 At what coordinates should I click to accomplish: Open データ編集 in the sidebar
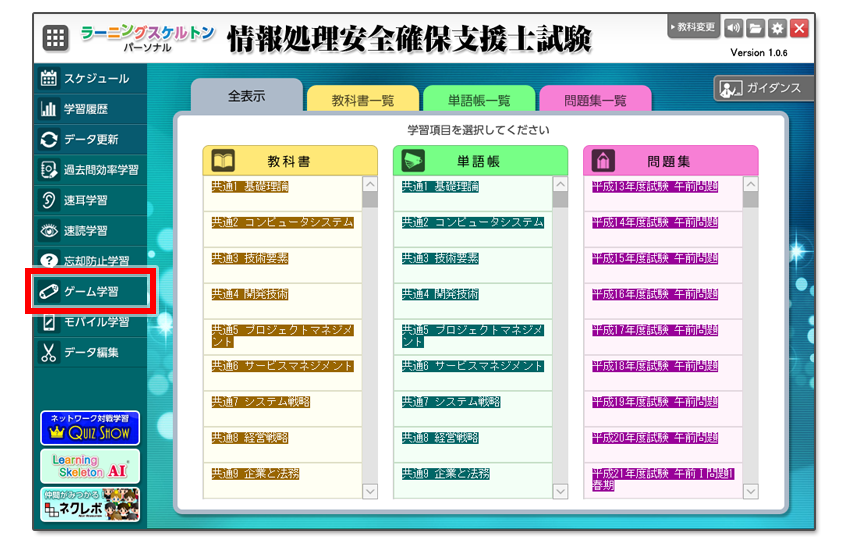pyautogui.click(x=91, y=353)
